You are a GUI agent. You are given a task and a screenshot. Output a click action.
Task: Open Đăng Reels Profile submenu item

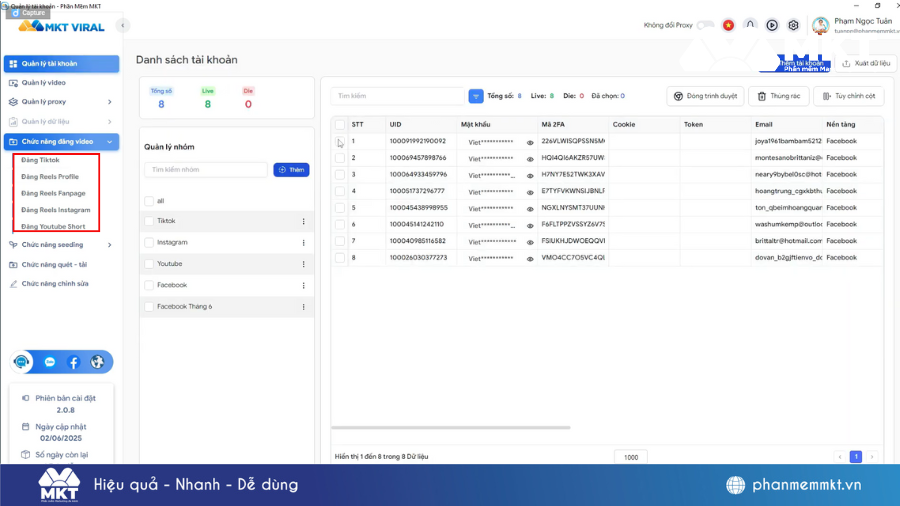[x=50, y=177]
